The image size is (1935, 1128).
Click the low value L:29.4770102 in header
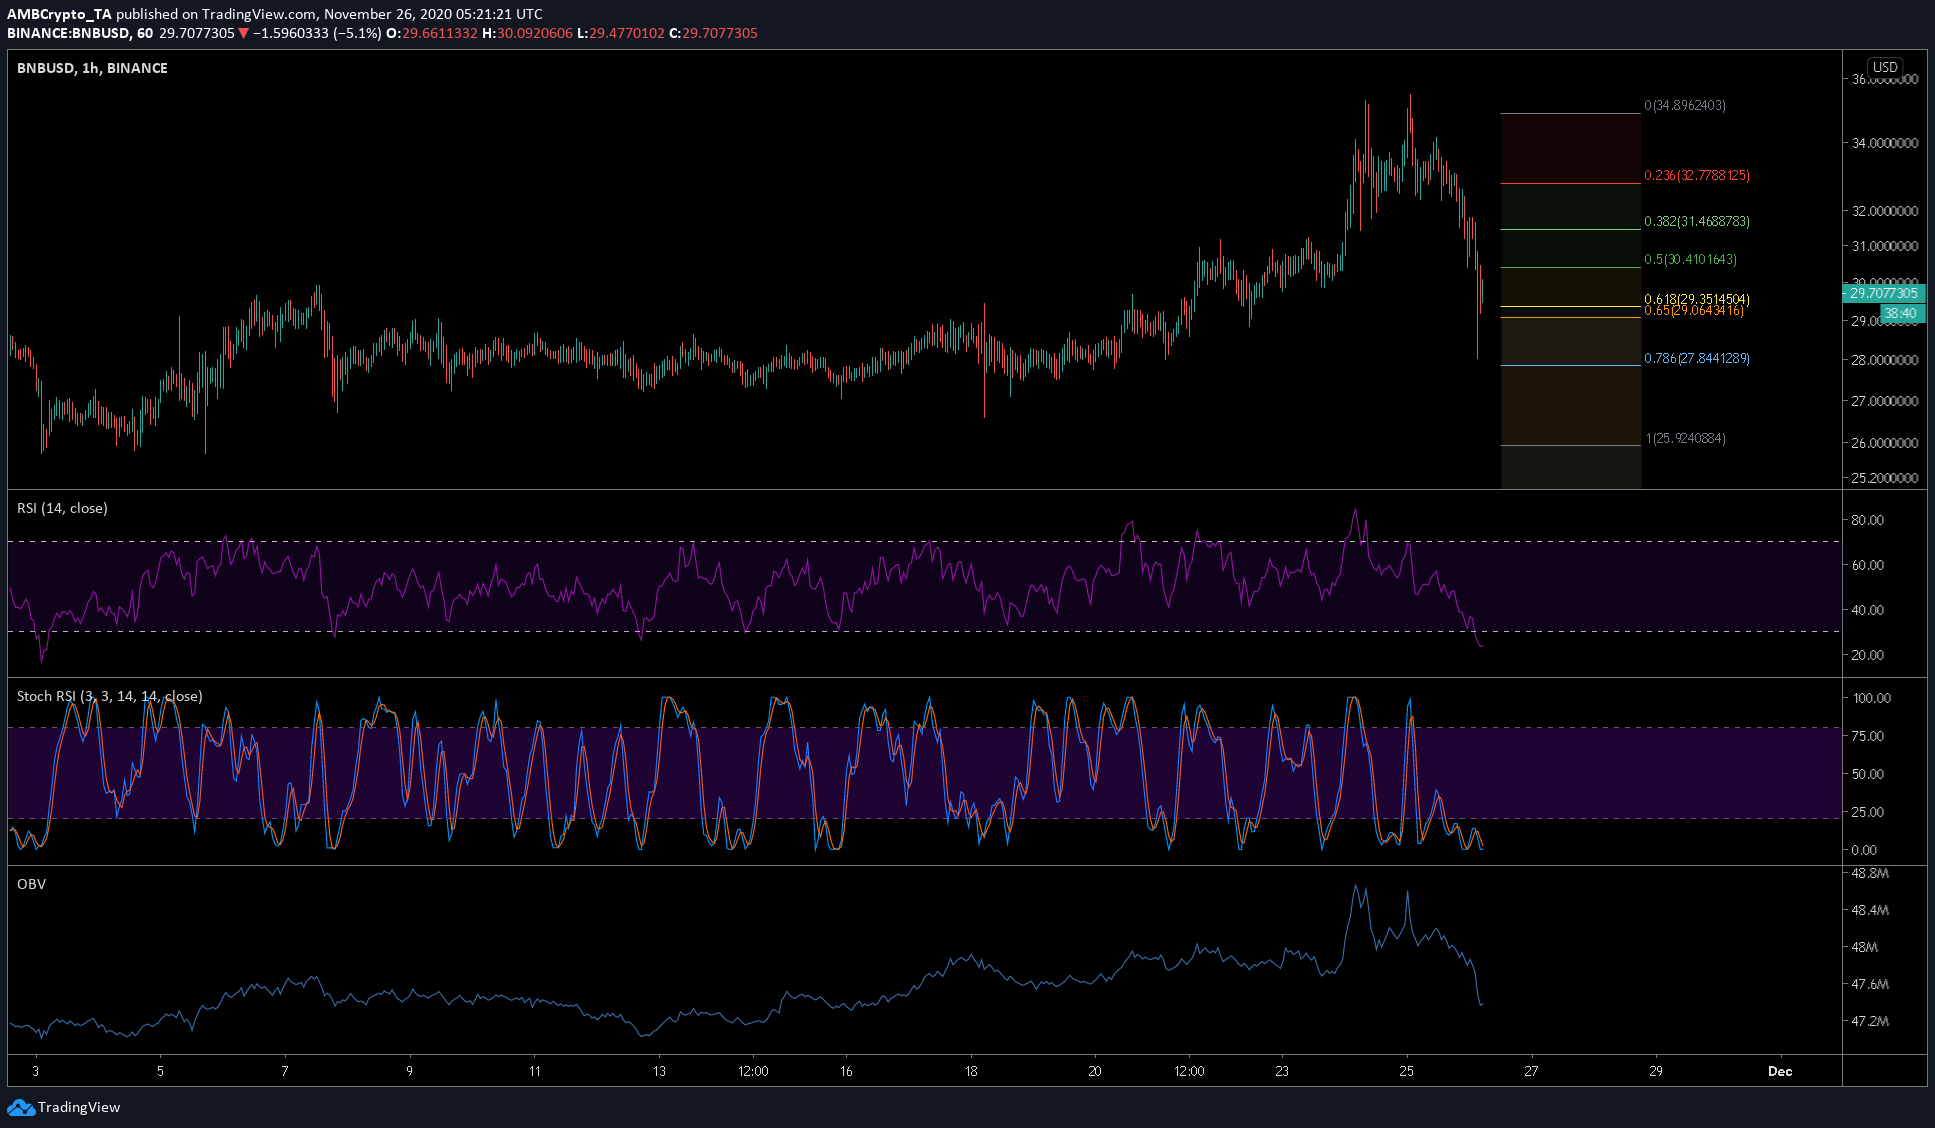[621, 33]
